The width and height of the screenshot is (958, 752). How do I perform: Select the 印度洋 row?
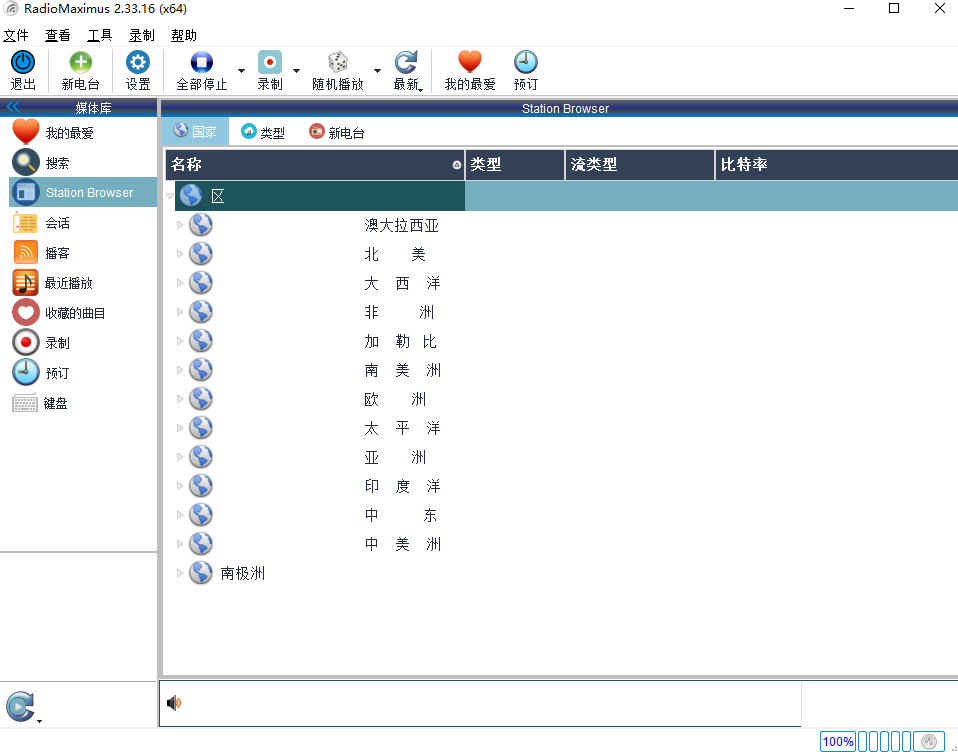(560, 486)
